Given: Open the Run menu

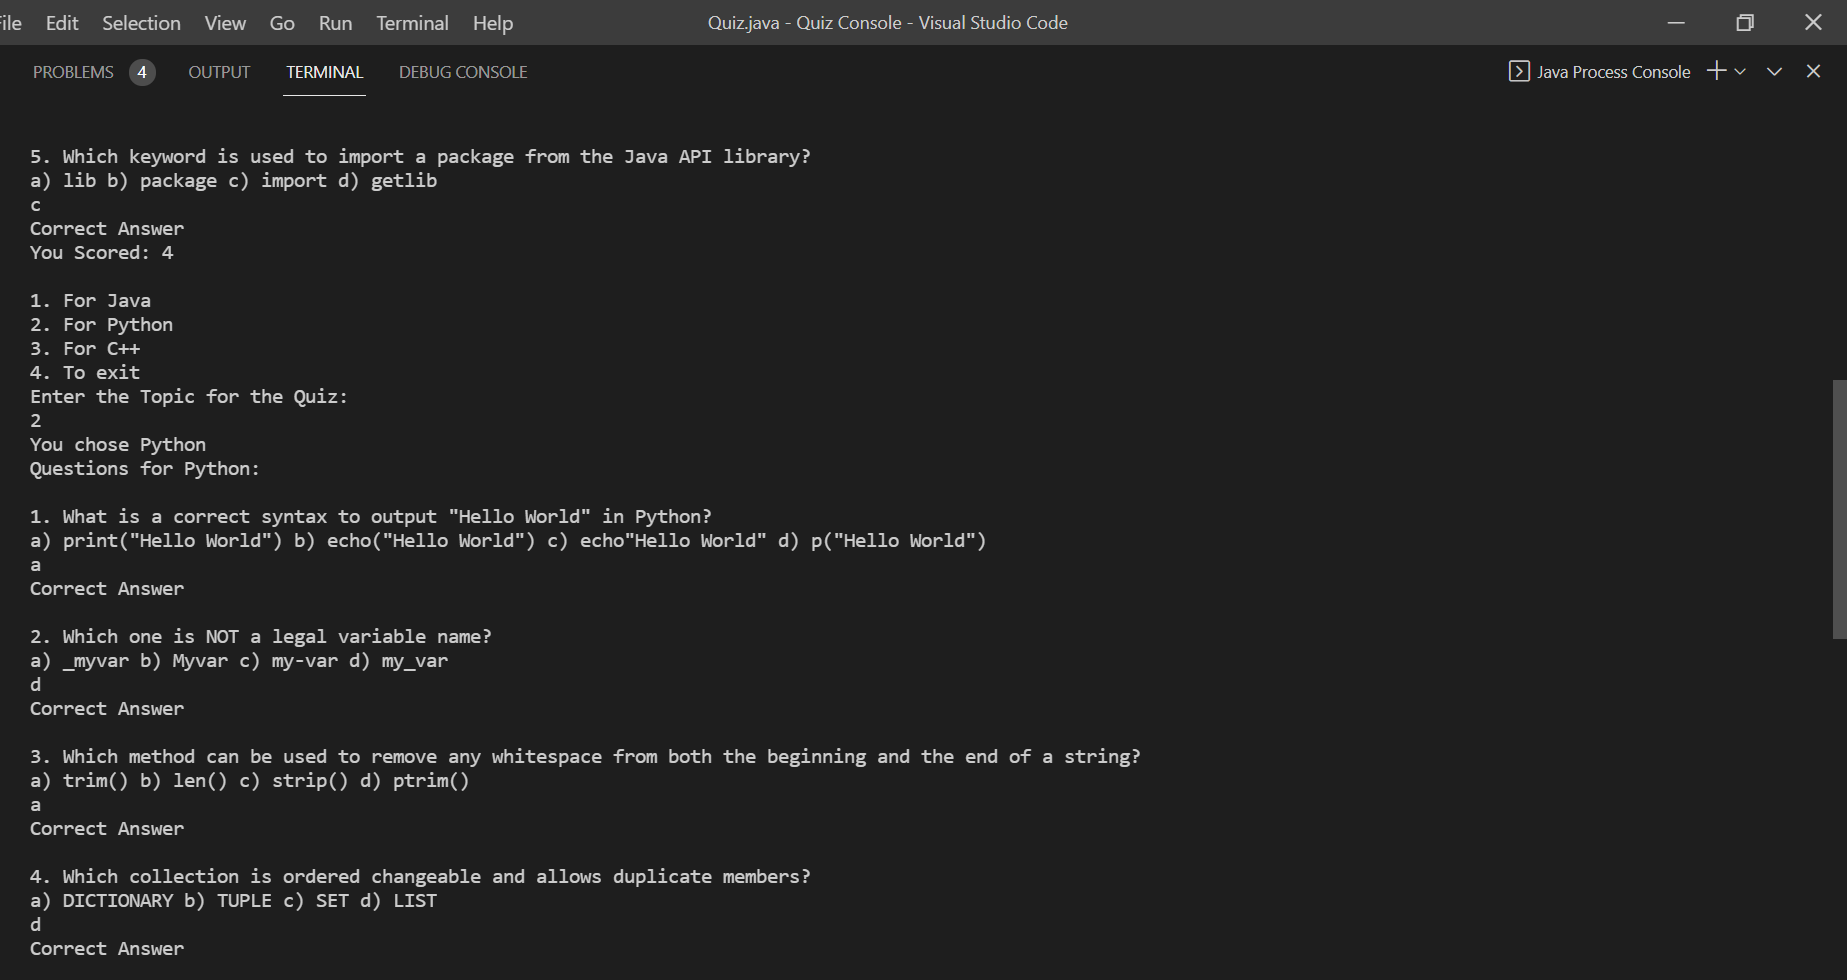Looking at the screenshot, I should point(334,22).
